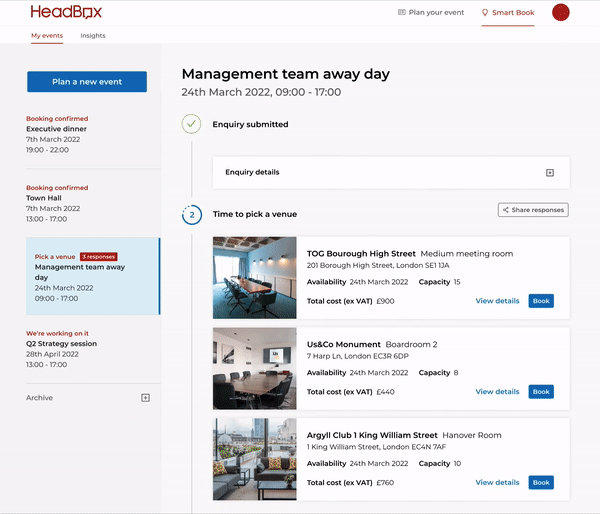Image resolution: width=600 pixels, height=514 pixels.
Task: Click the Pick a venue status label
Action: (x=55, y=257)
